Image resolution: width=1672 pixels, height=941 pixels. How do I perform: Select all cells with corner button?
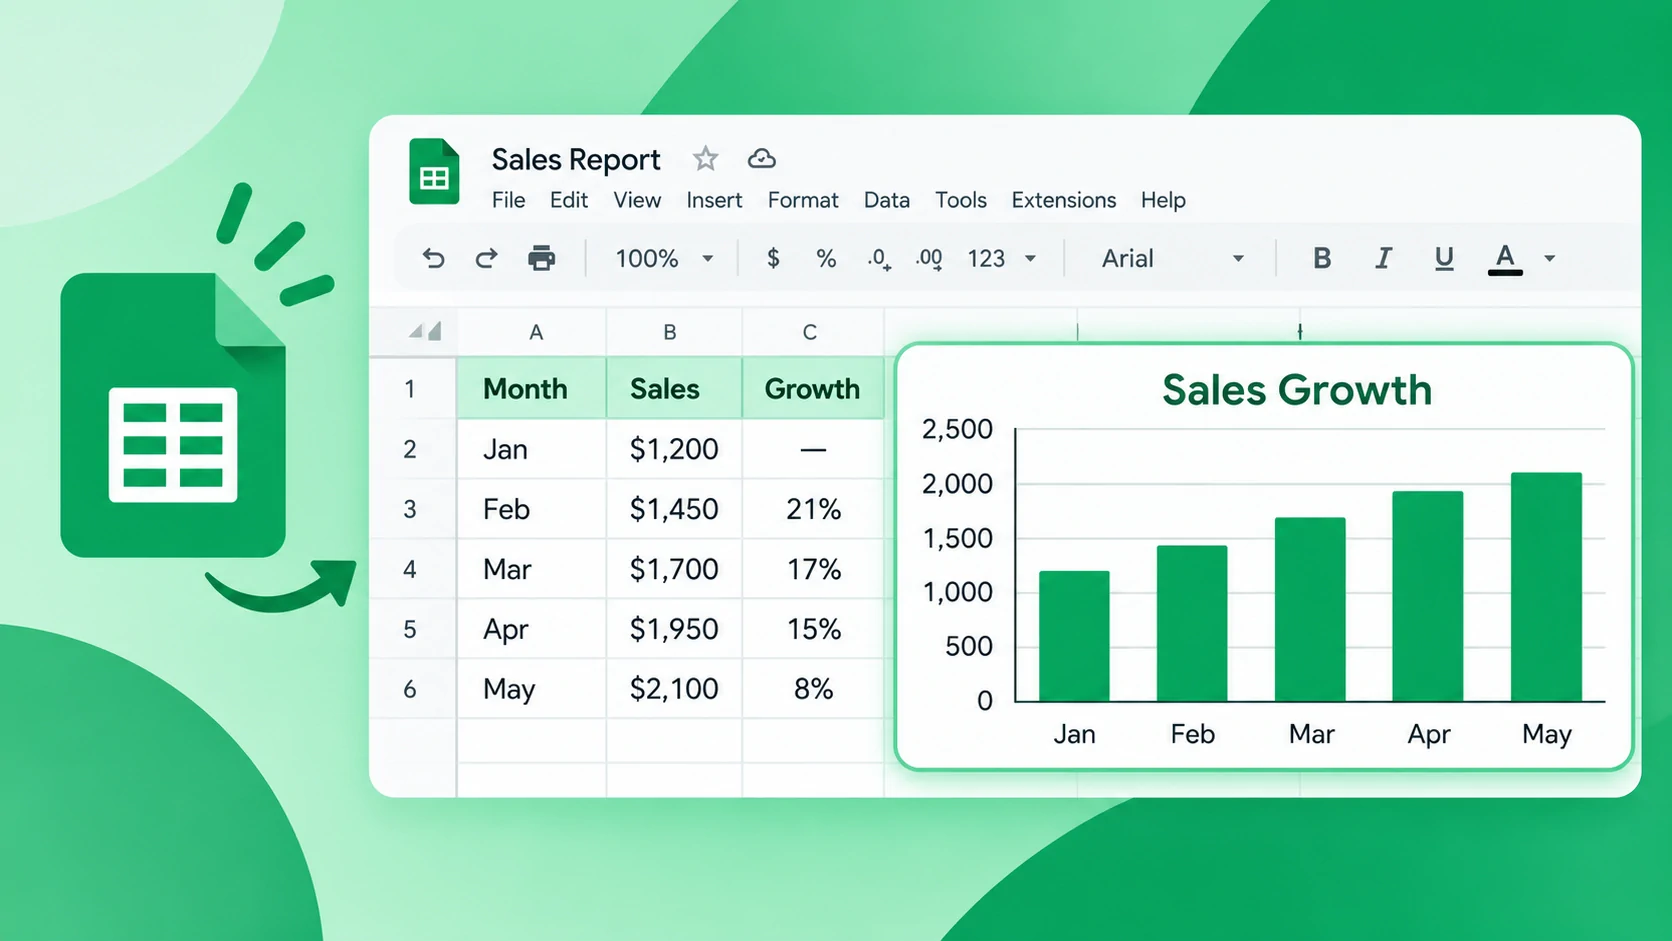(424, 331)
